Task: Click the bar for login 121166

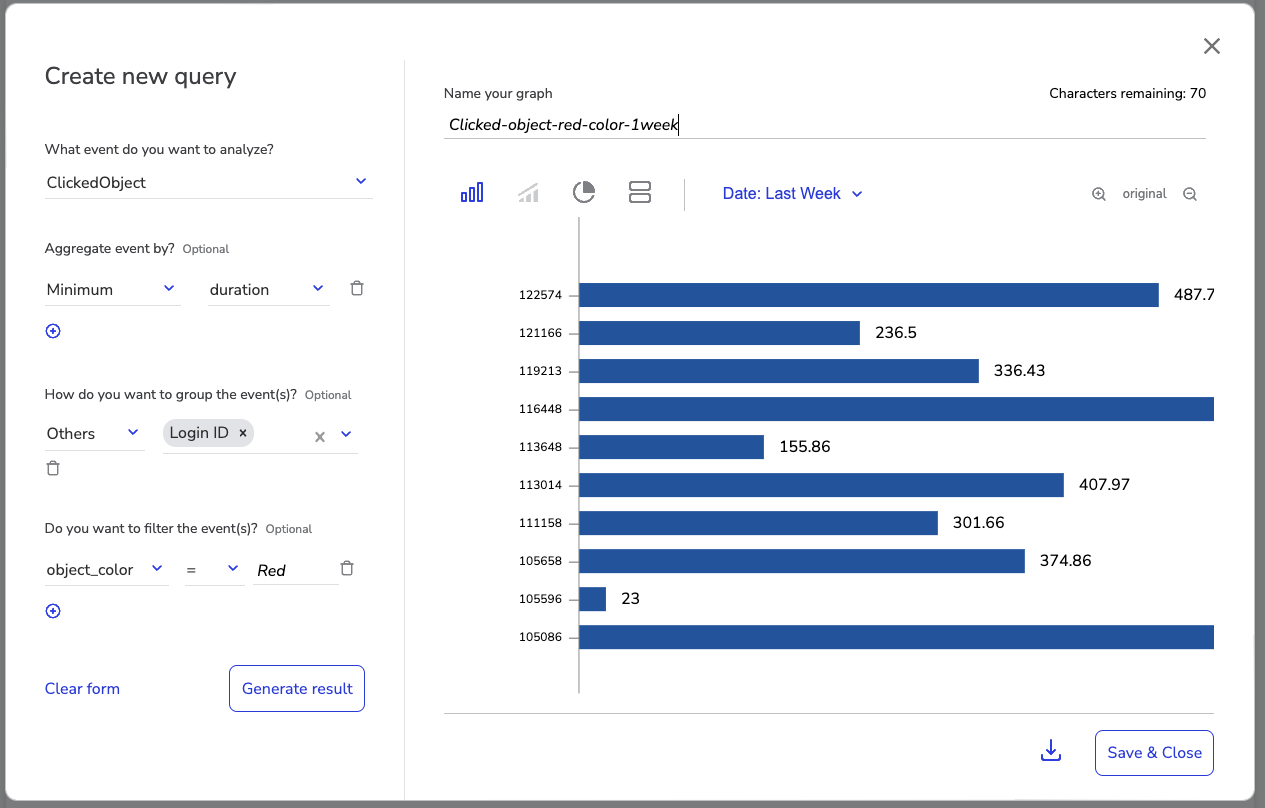Action: pos(719,333)
